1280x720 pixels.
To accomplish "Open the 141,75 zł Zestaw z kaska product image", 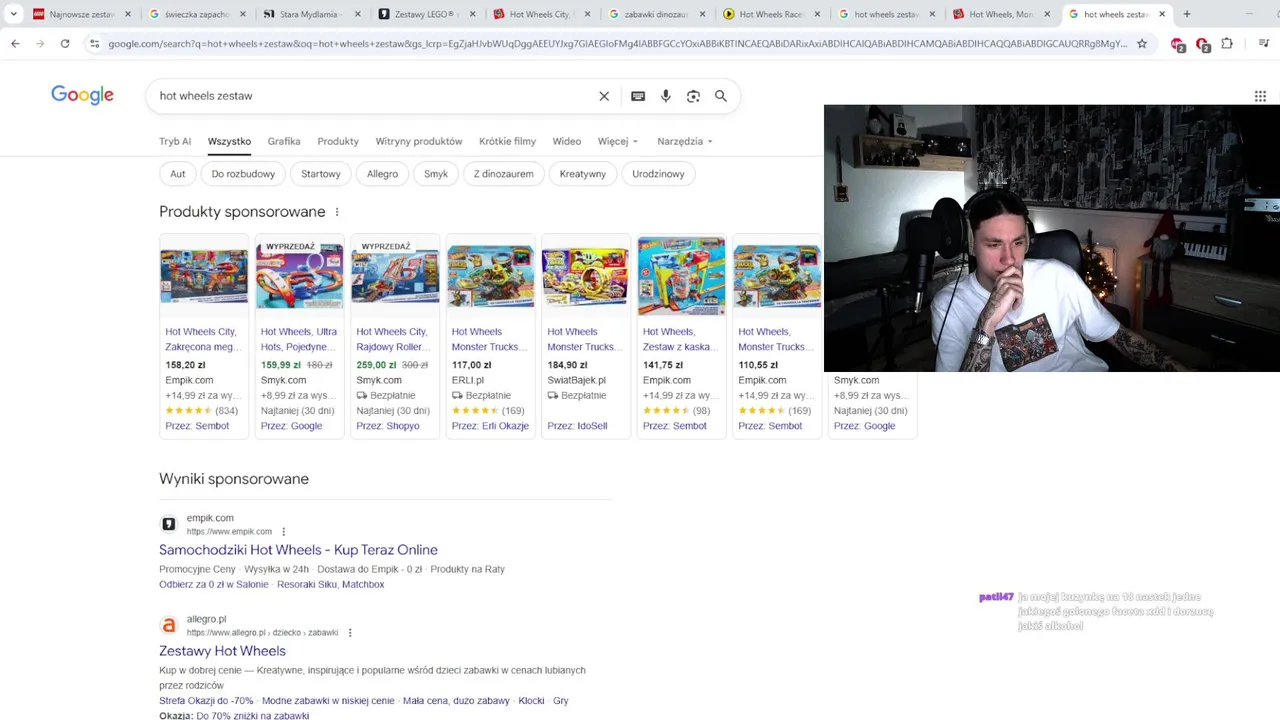I will (681, 276).
